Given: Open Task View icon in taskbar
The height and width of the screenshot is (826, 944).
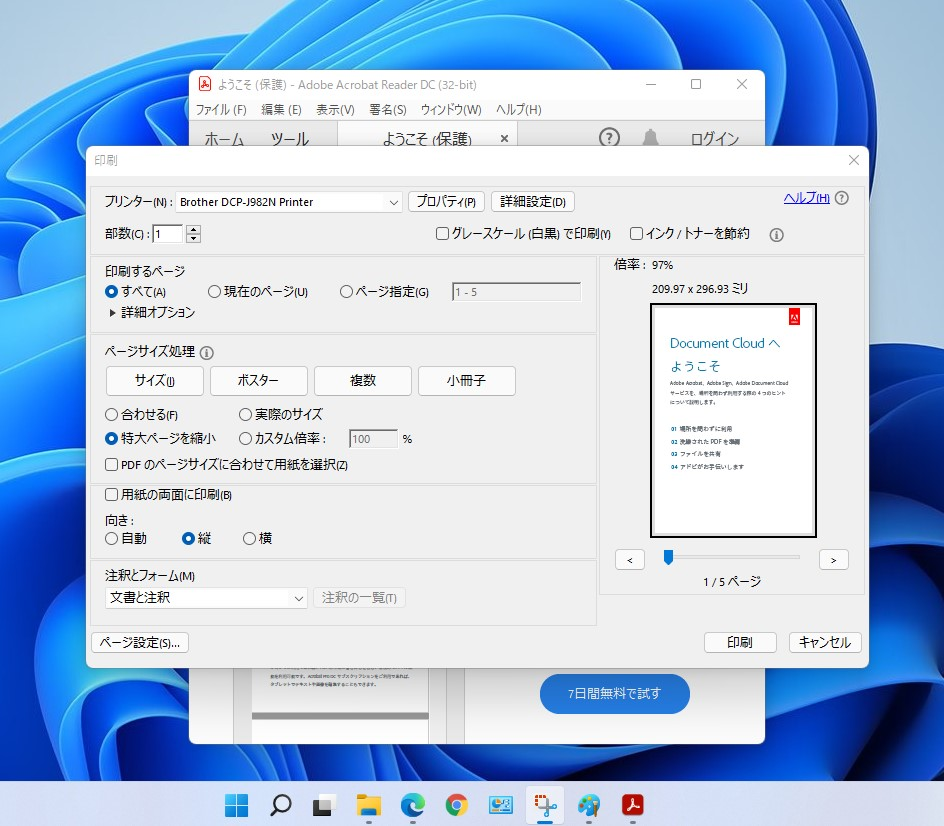Looking at the screenshot, I should tap(324, 805).
